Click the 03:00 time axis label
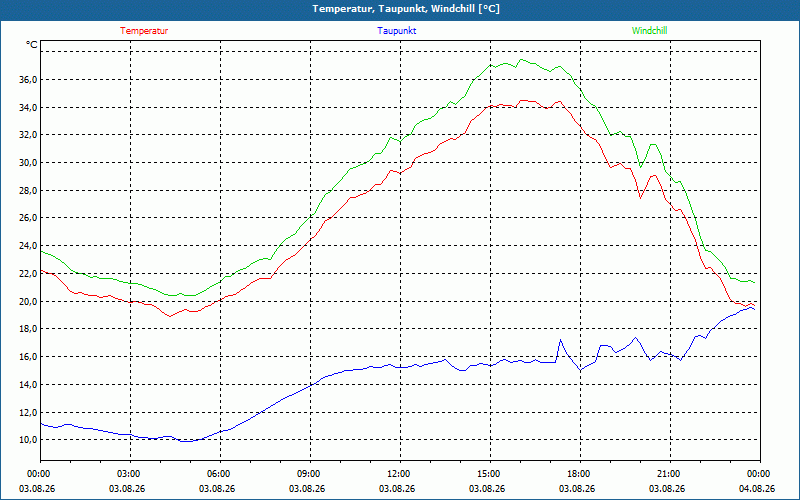This screenshot has height=500, width=800. (x=130, y=474)
